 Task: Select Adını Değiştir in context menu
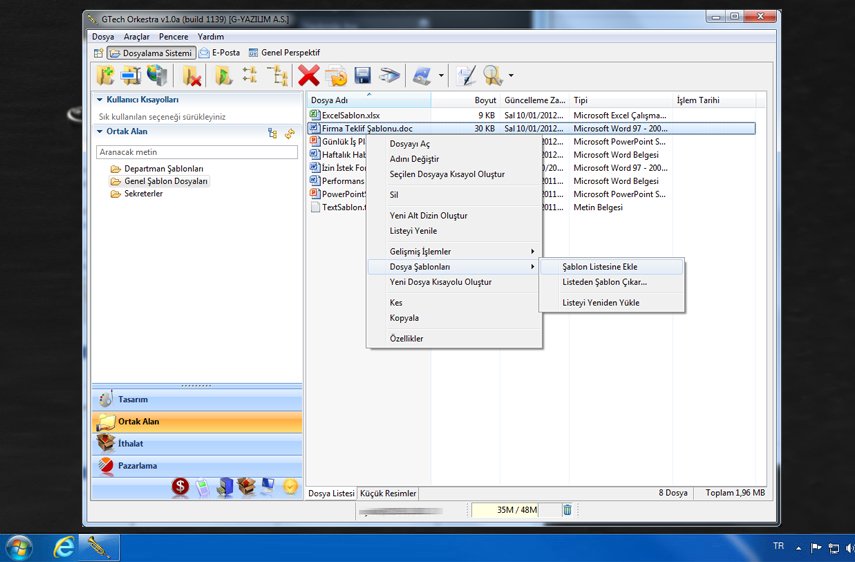[x=414, y=159]
